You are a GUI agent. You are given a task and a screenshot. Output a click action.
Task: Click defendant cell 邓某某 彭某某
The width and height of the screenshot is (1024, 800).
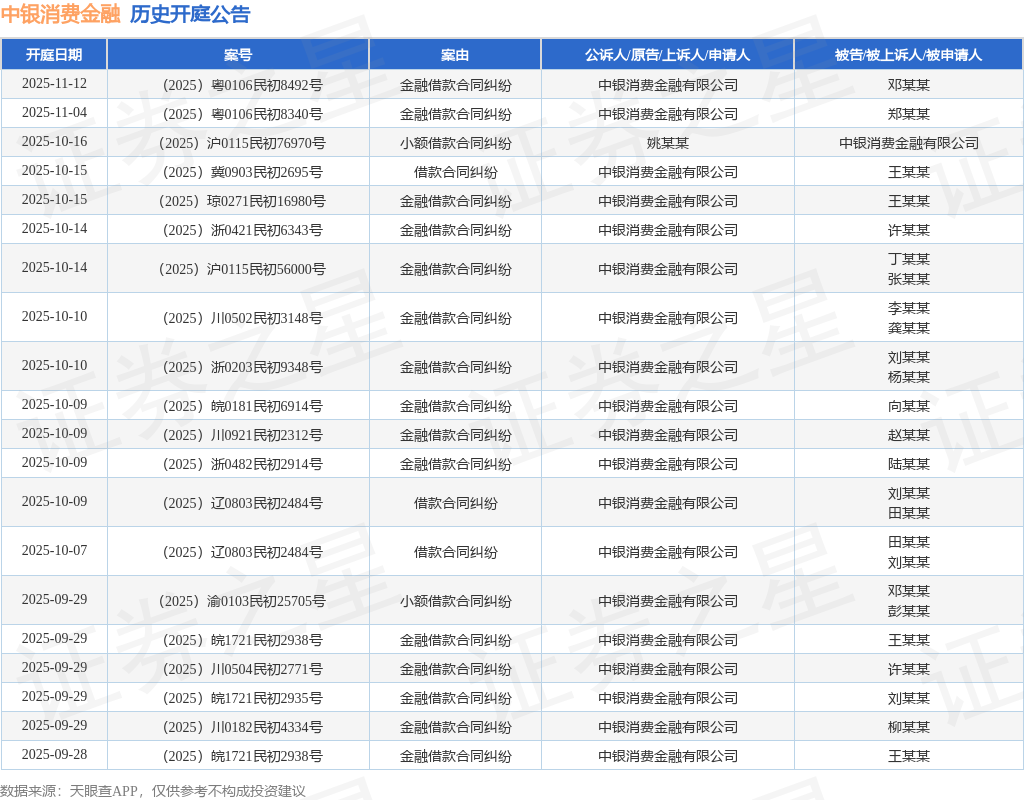tap(908, 601)
